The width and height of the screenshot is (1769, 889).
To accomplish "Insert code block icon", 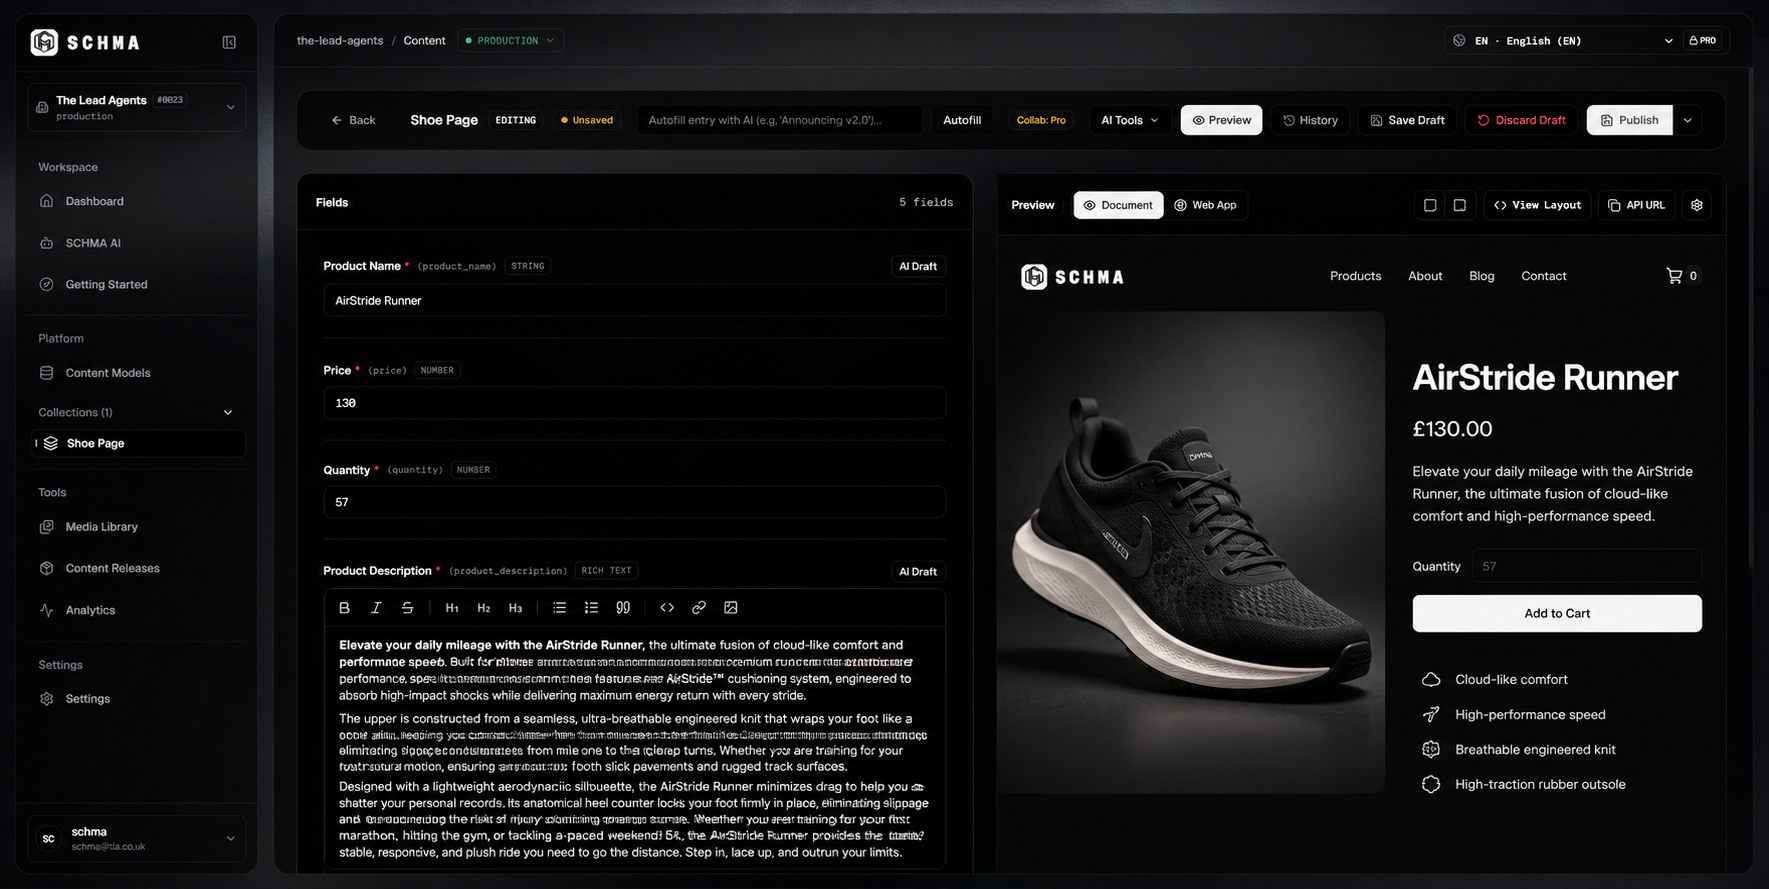I will click(x=667, y=608).
